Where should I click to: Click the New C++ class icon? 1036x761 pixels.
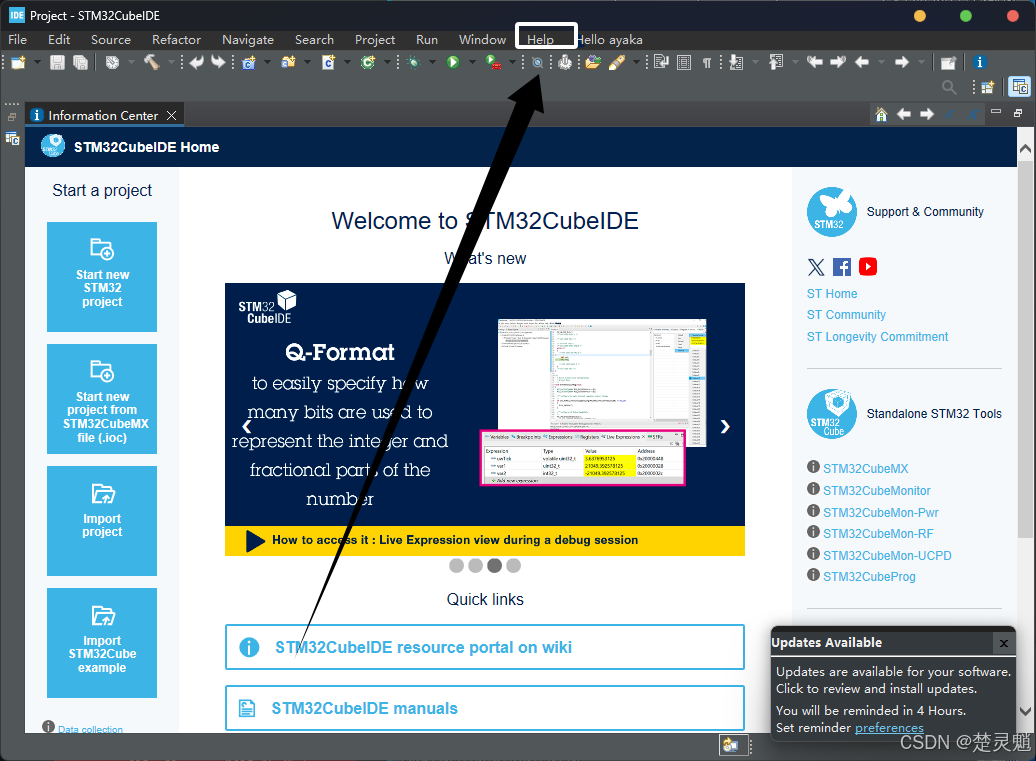coord(368,62)
